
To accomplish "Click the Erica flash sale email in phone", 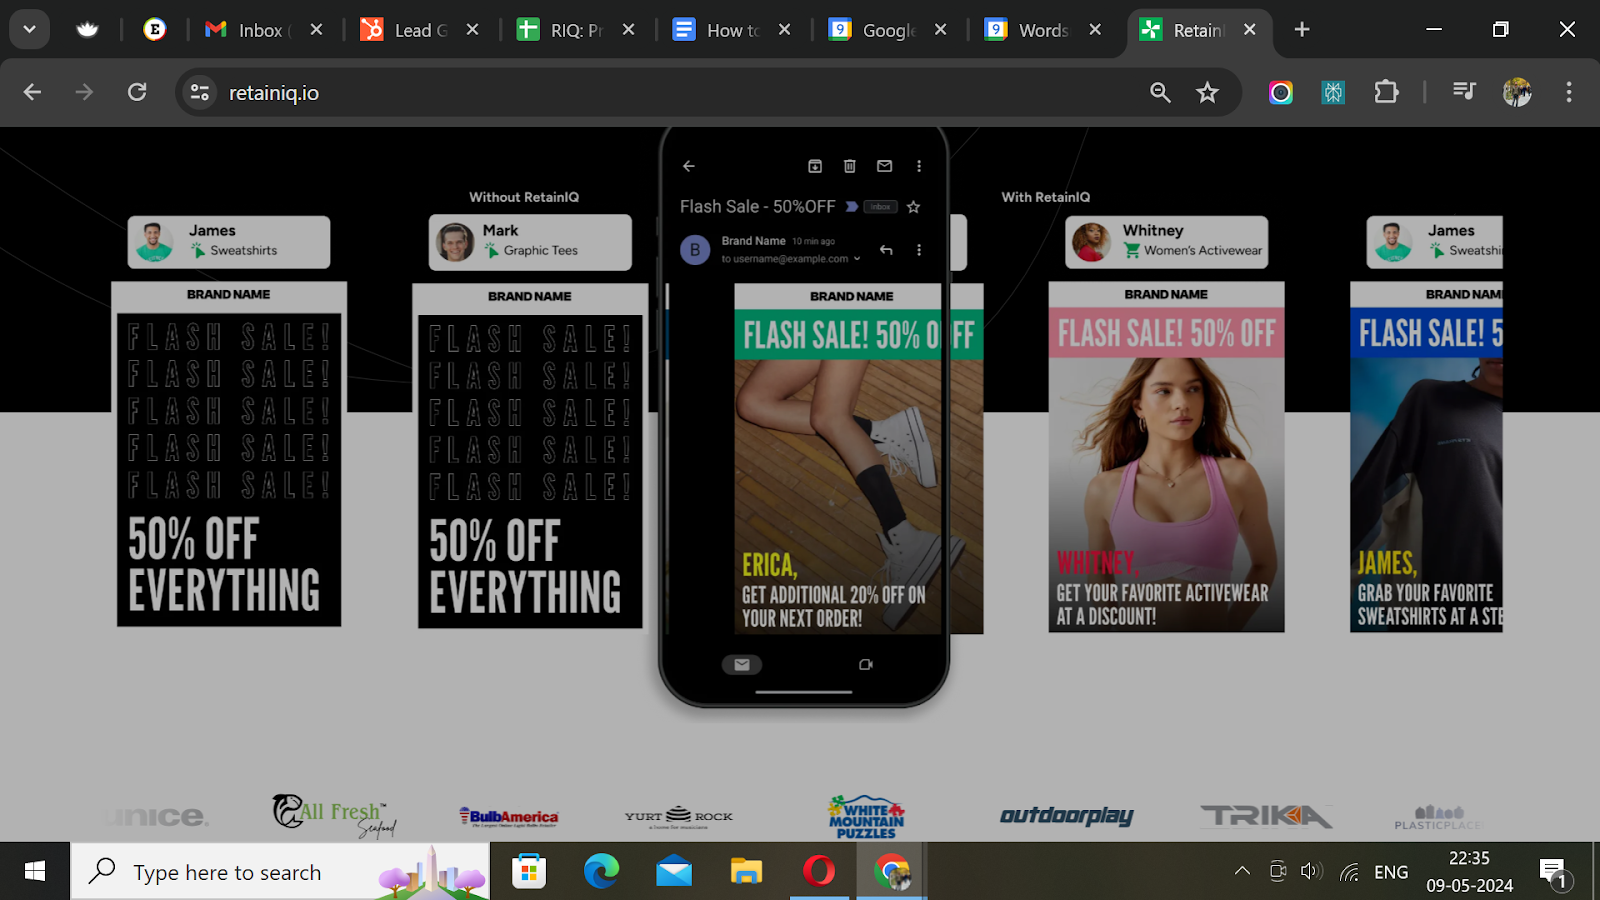I will pos(838,459).
